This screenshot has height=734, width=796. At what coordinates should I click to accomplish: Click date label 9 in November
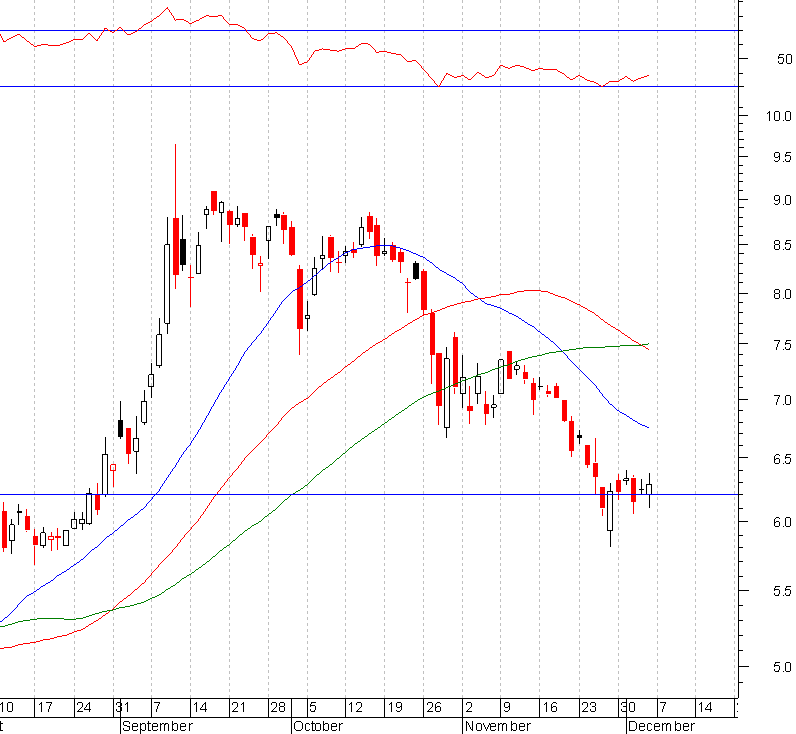tap(506, 707)
